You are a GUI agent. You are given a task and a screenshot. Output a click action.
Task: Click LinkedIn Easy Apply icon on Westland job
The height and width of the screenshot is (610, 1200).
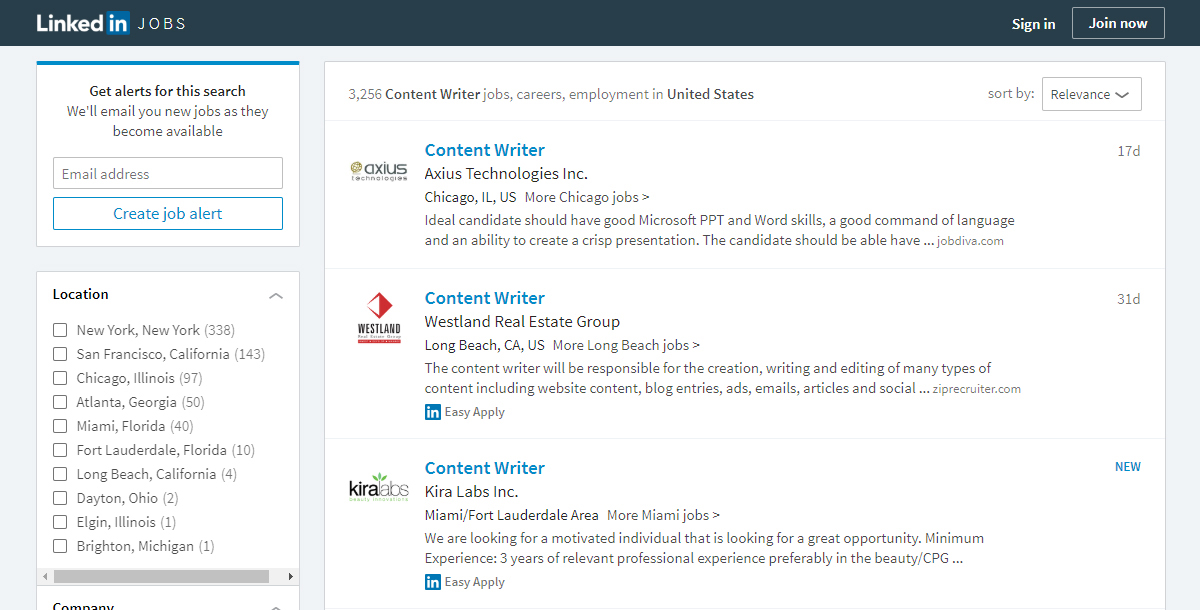[433, 412]
